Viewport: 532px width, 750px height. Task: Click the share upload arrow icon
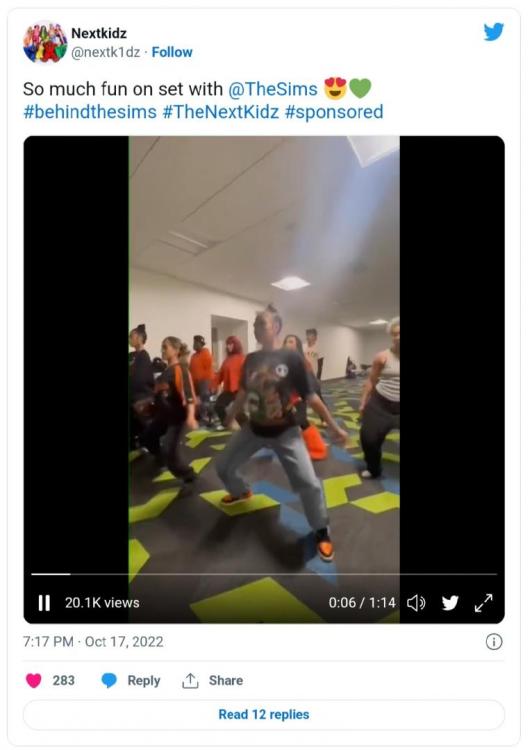[x=190, y=680]
